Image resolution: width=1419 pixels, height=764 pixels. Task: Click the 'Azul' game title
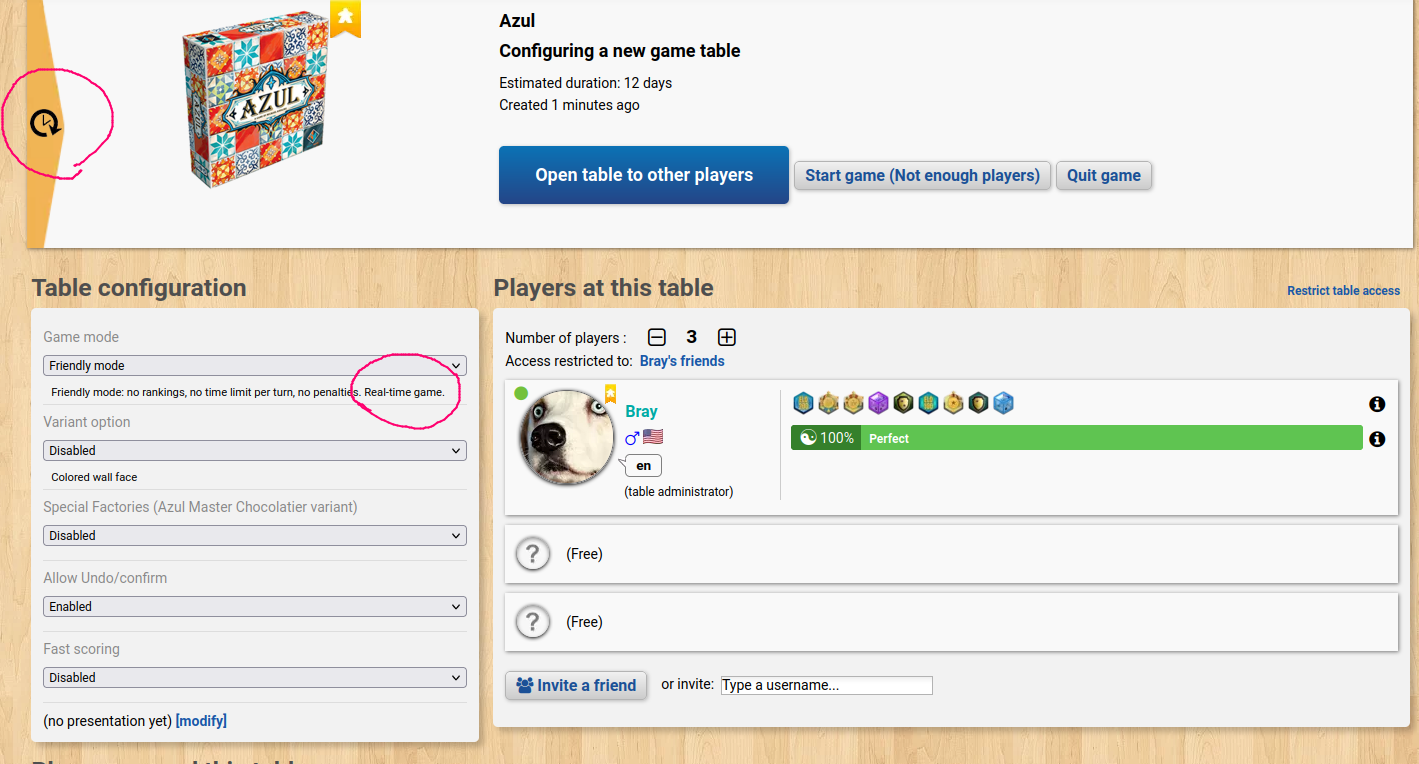pyautogui.click(x=517, y=21)
